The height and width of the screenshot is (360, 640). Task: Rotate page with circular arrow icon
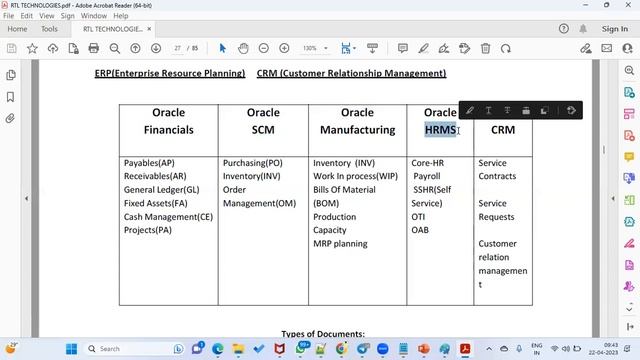click(x=506, y=49)
